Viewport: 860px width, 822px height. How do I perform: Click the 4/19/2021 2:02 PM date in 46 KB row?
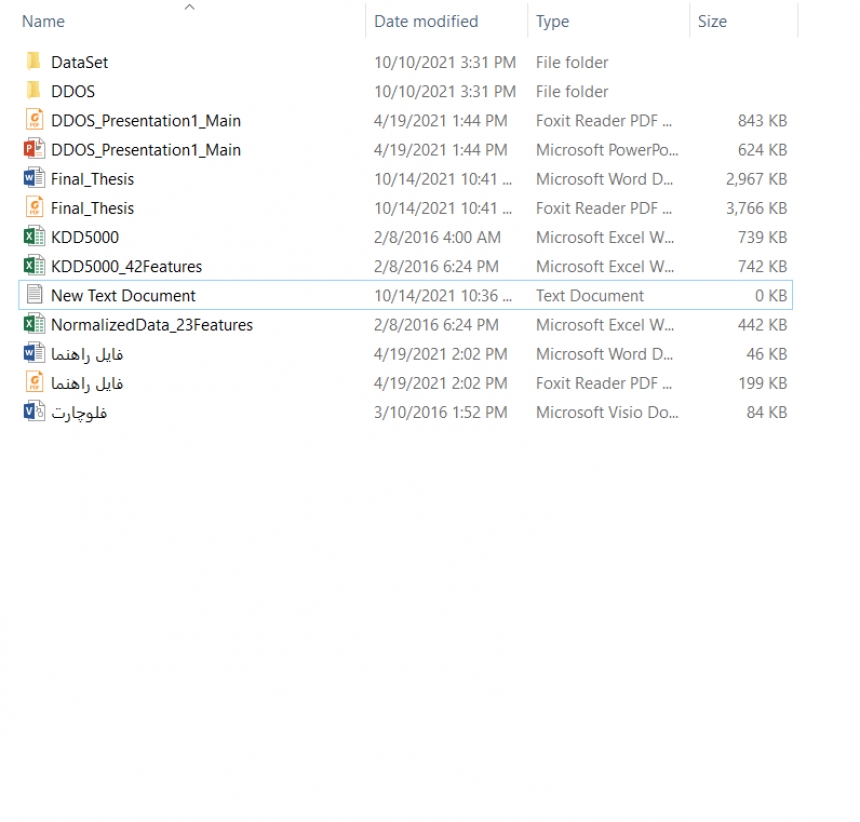pyautogui.click(x=440, y=354)
